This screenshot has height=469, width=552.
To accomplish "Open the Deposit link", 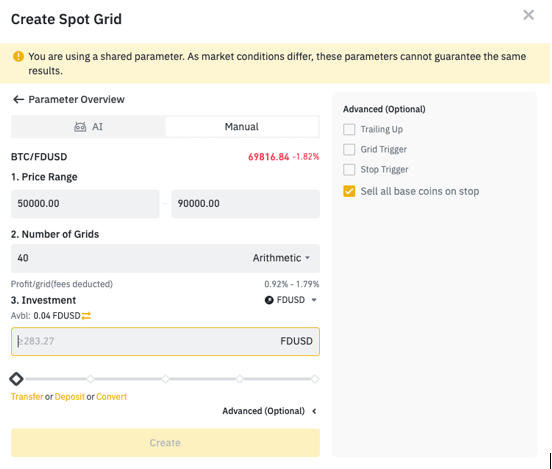I will 70,397.
